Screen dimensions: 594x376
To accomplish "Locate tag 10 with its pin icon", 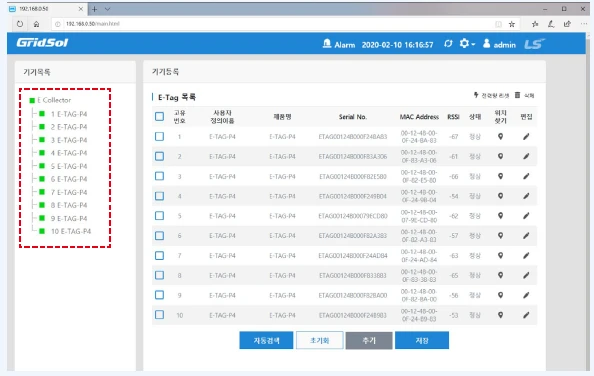I will [x=500, y=315].
